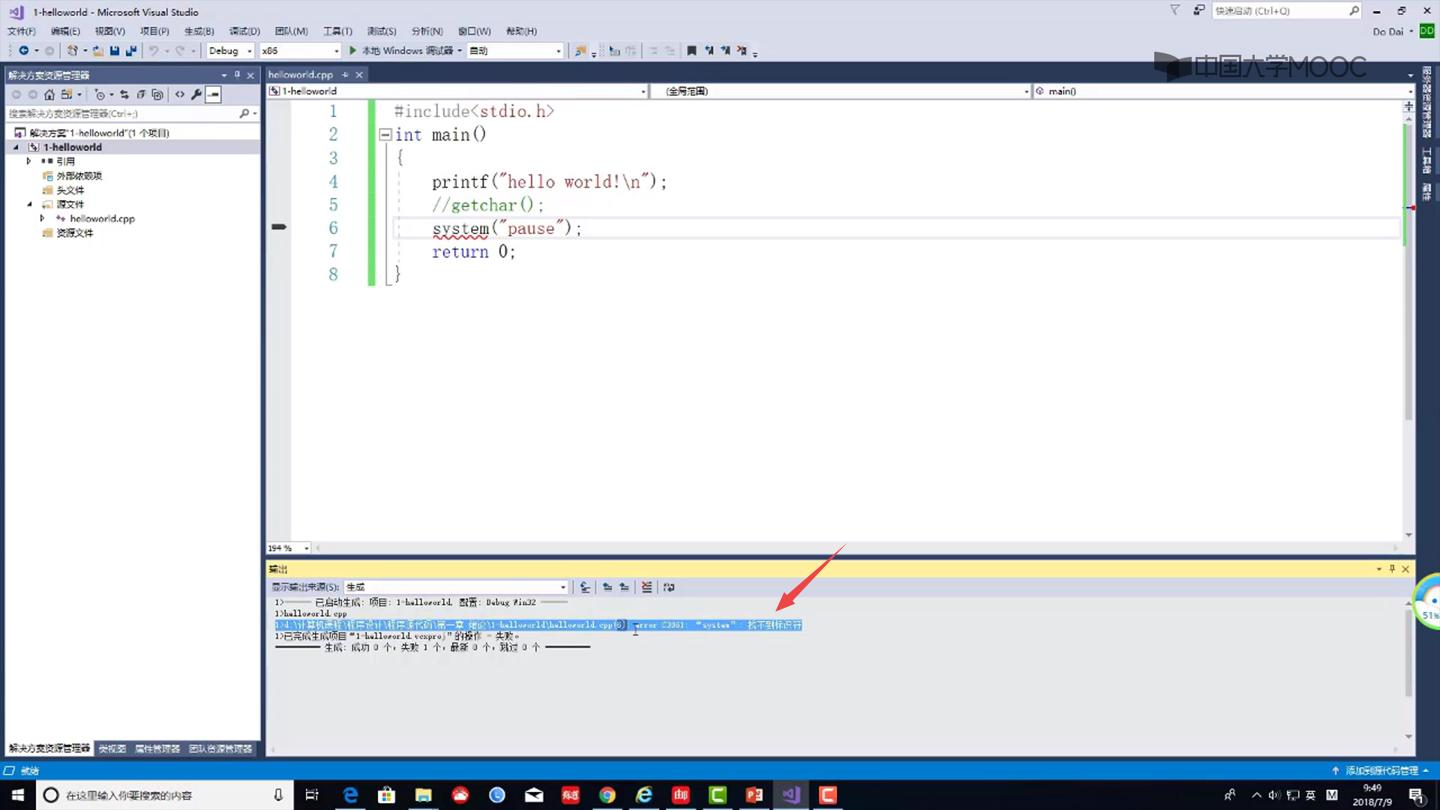Click the View Code icon in Solution Explorer

(180, 95)
